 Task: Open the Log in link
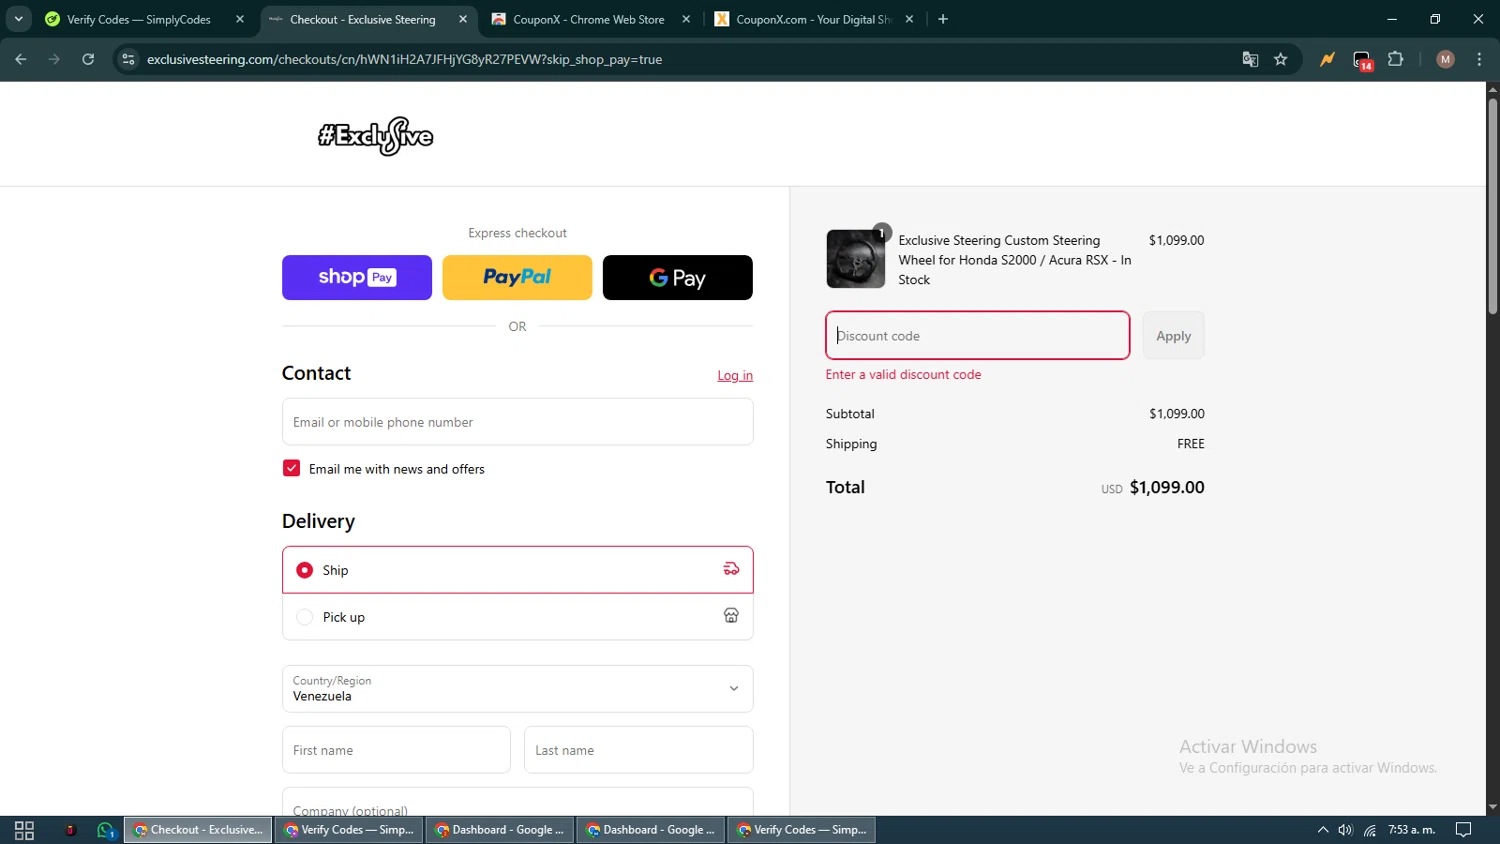point(735,375)
